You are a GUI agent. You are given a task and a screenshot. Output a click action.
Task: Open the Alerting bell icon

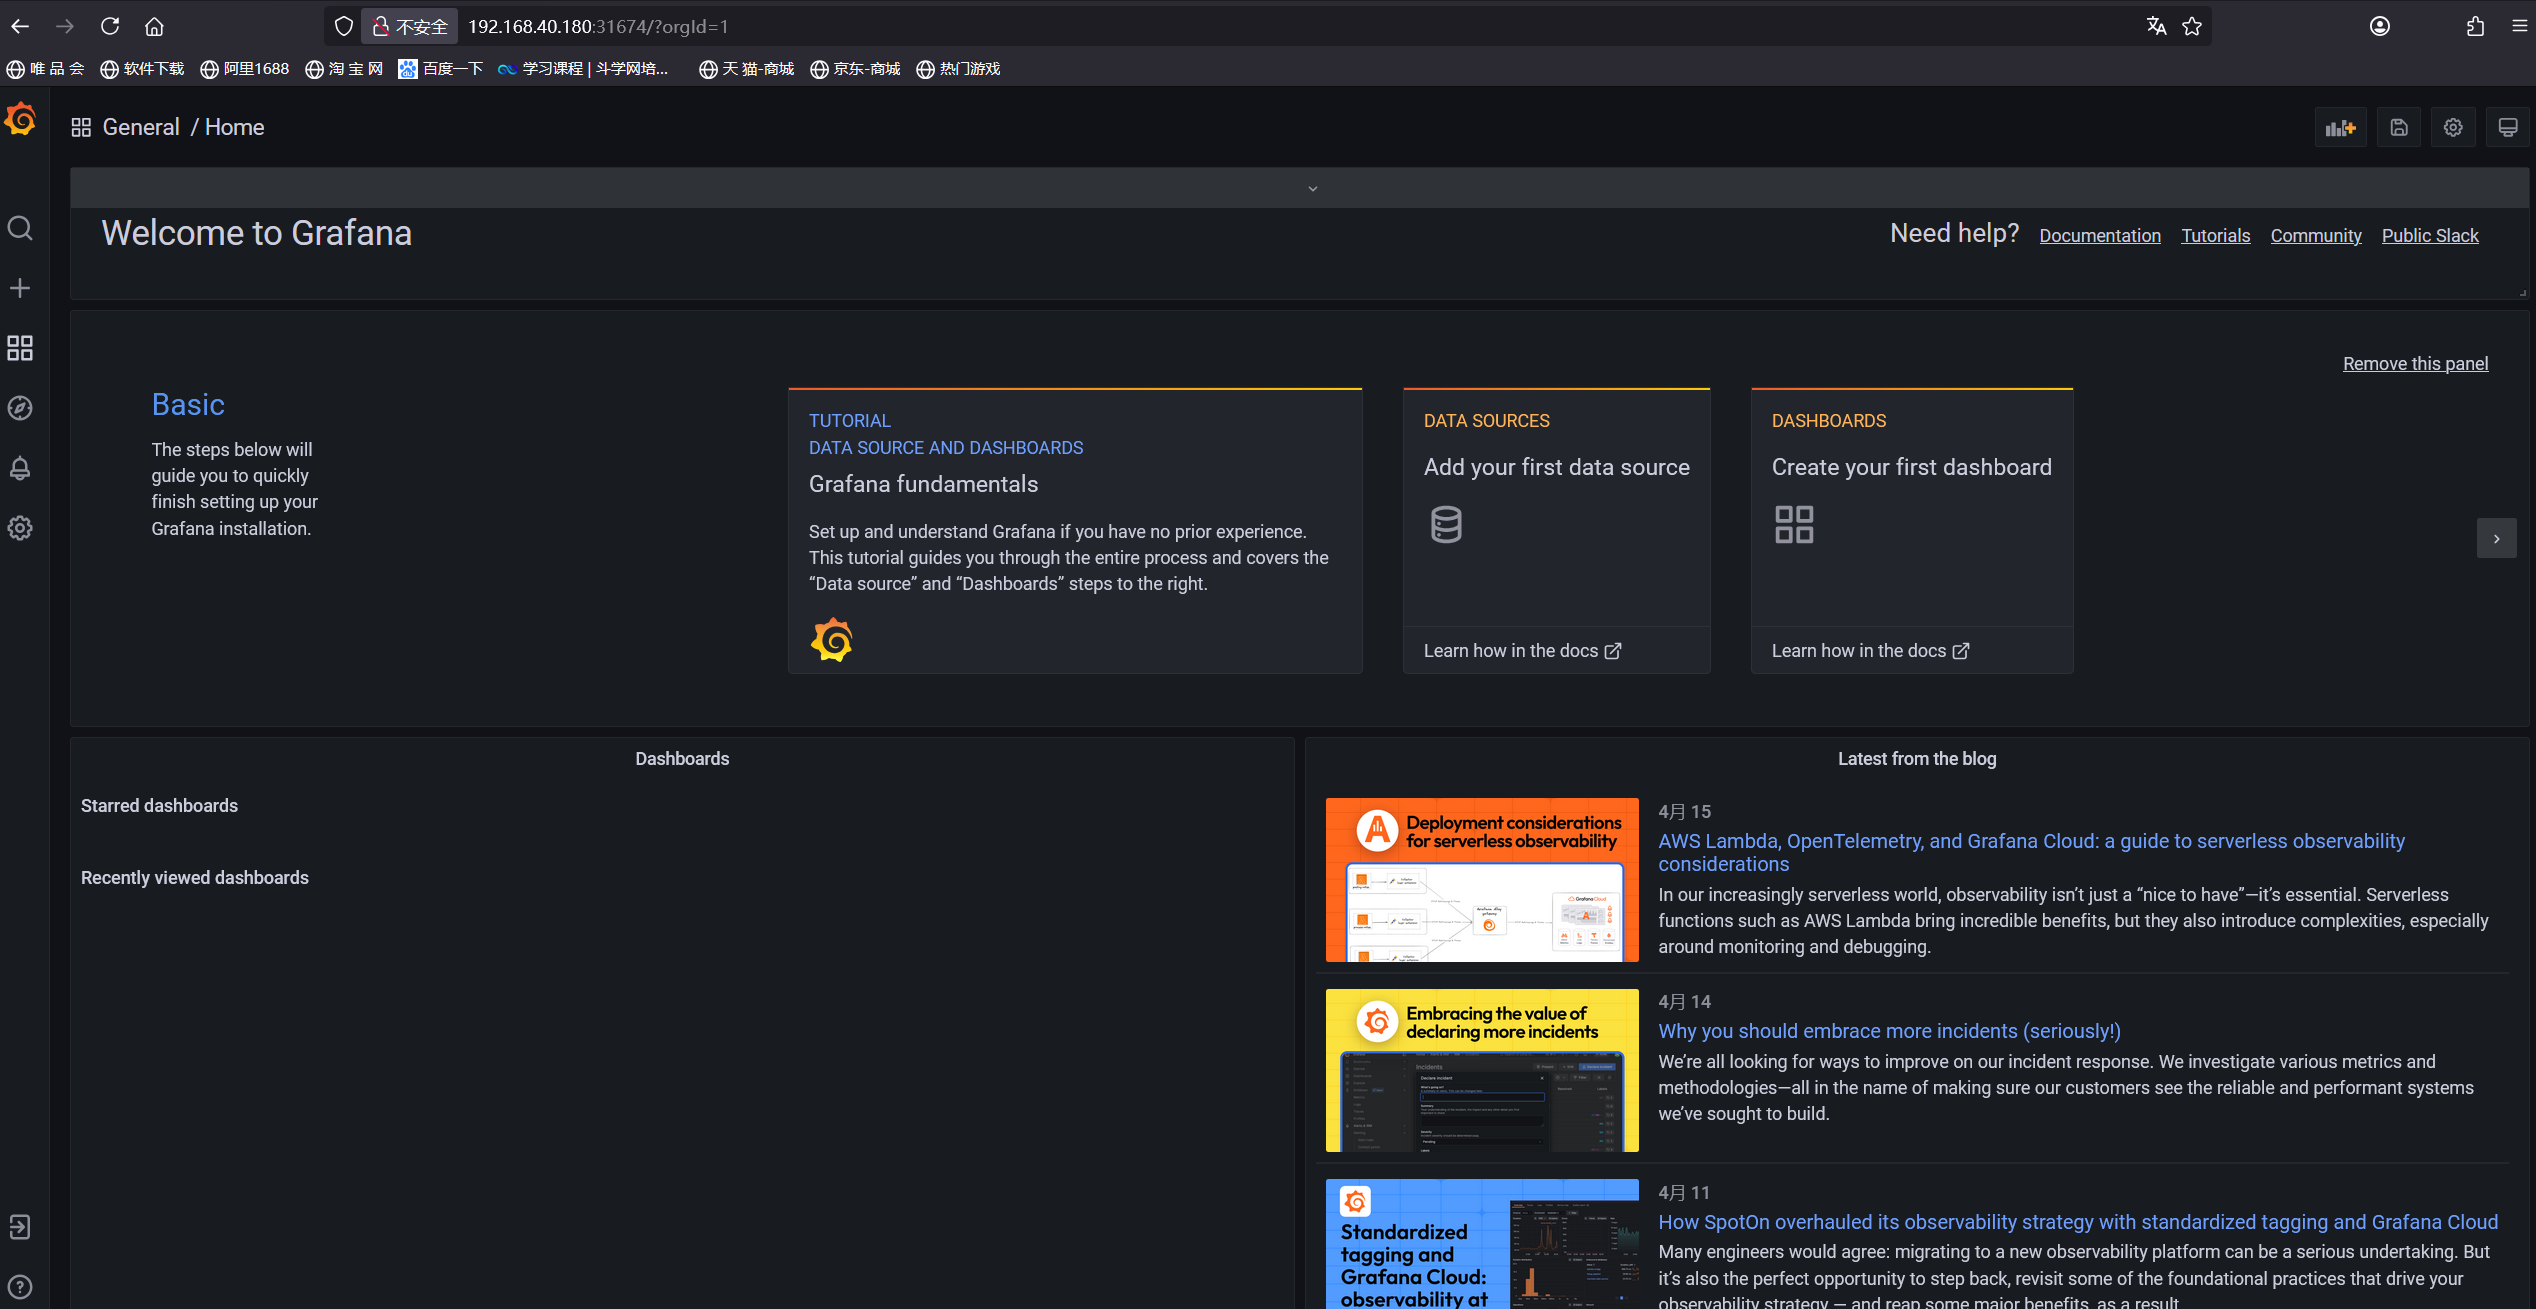(x=20, y=468)
